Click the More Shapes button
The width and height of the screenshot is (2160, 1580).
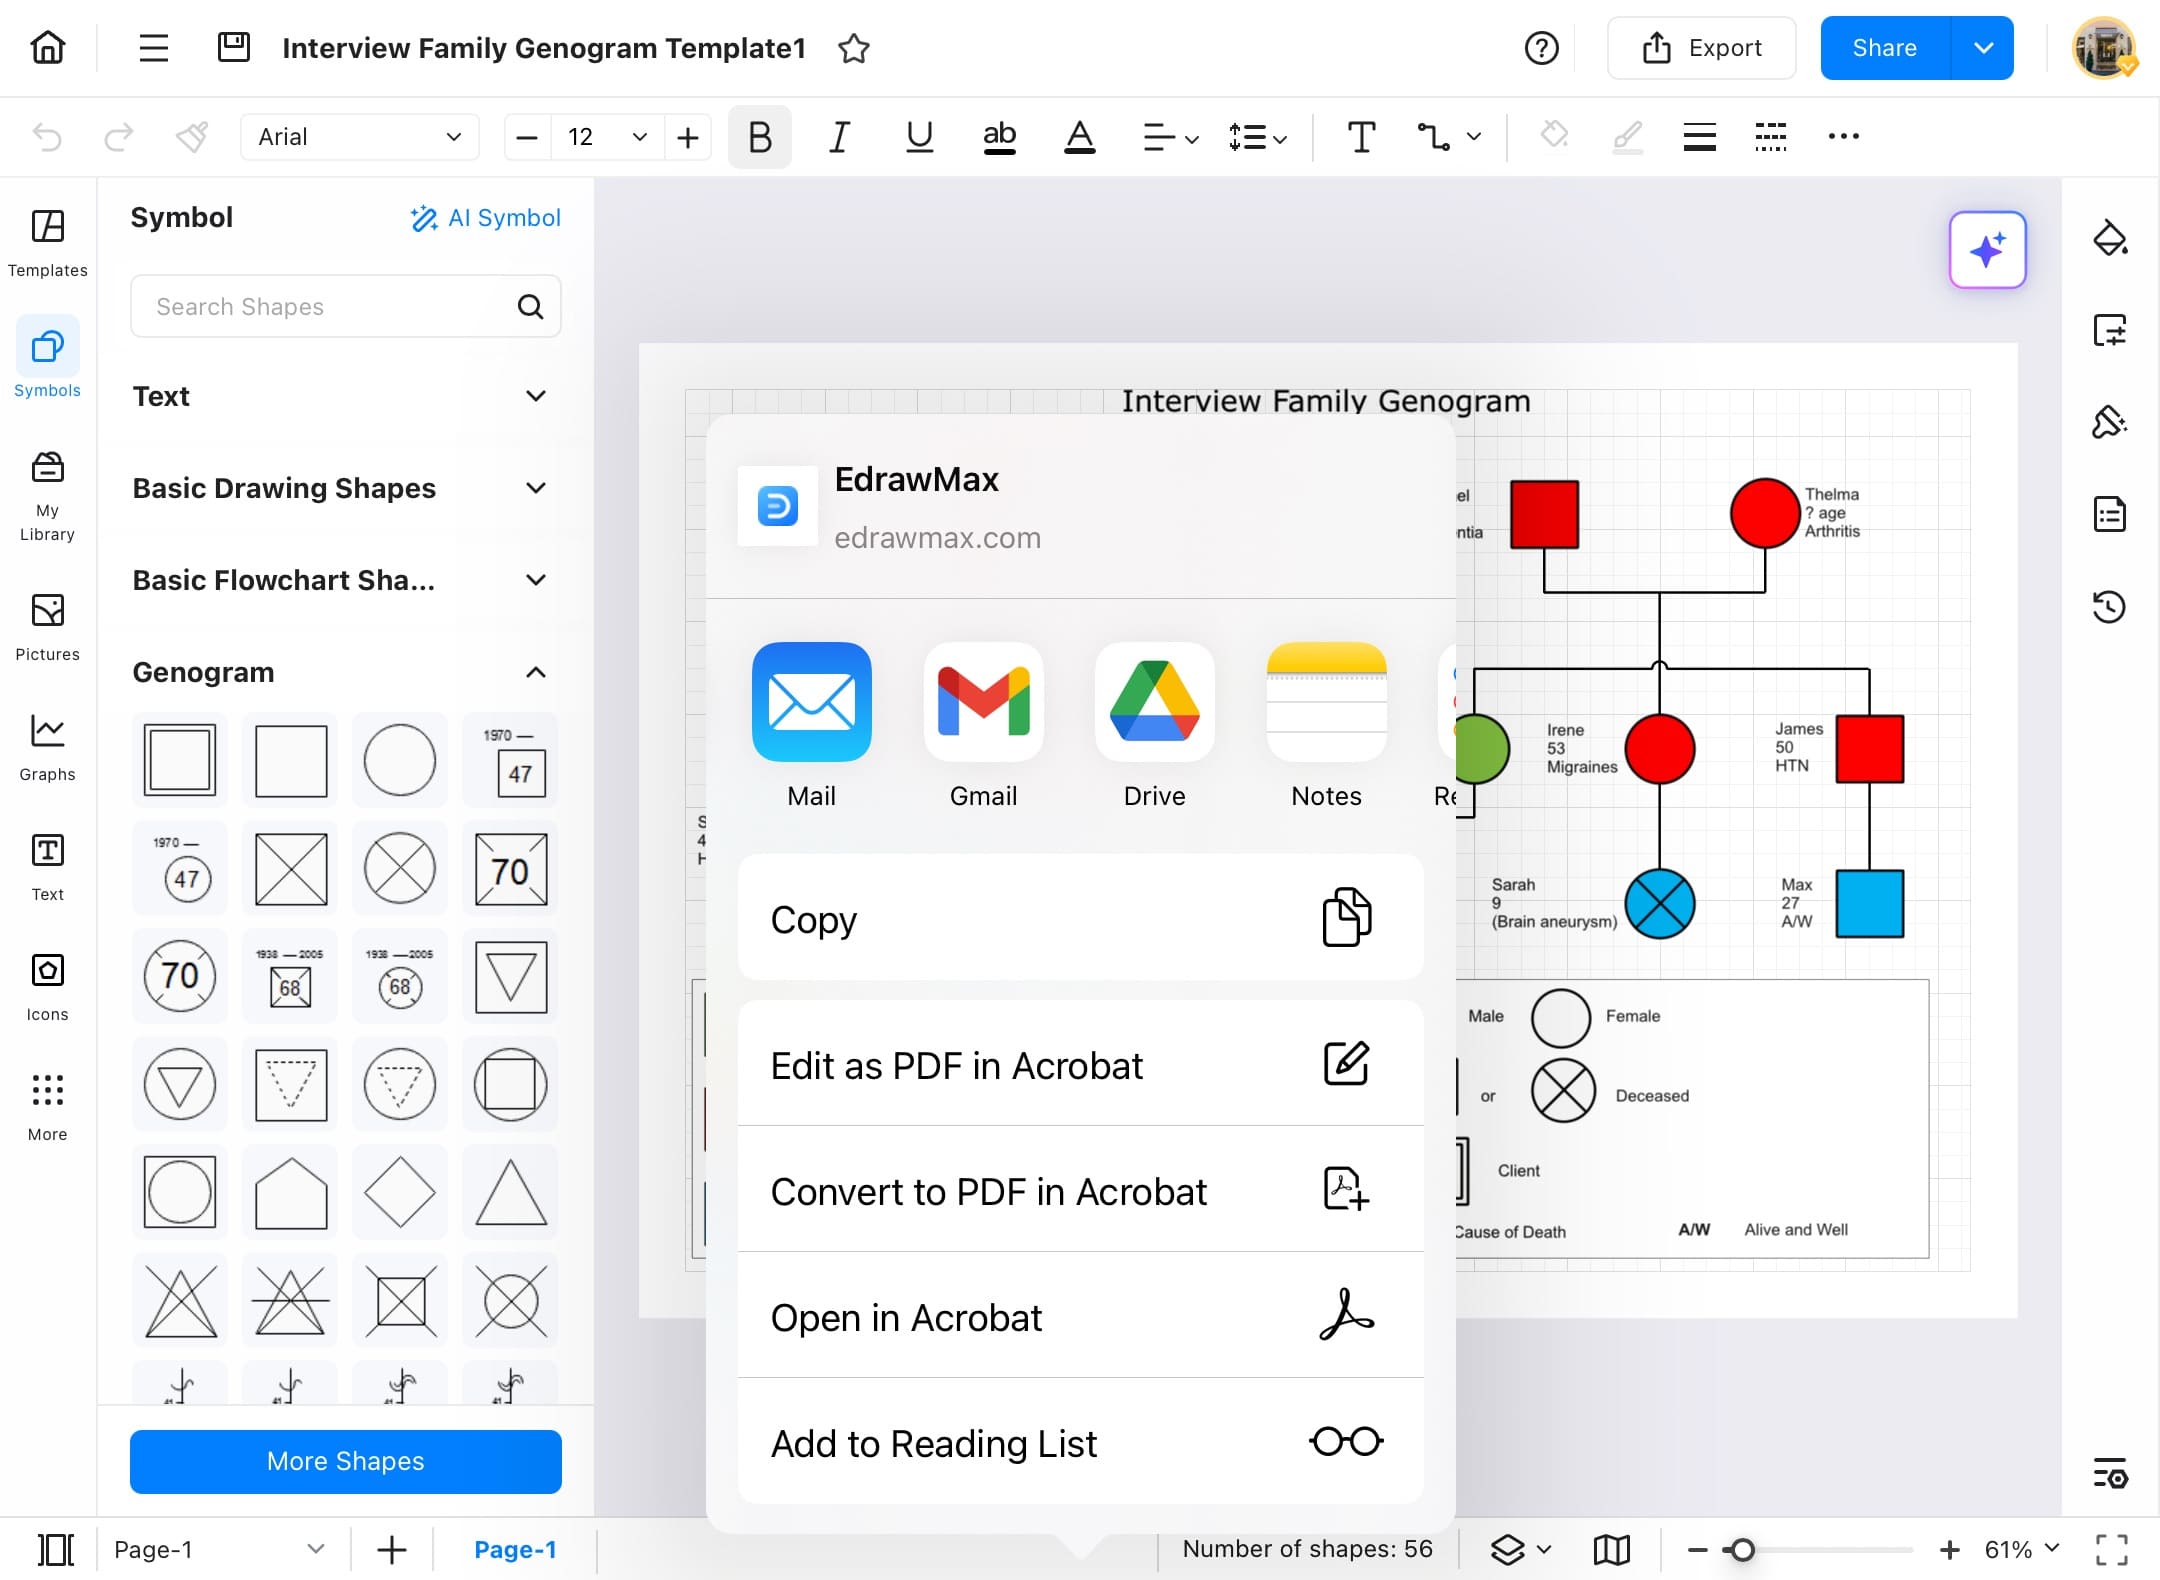click(345, 1461)
